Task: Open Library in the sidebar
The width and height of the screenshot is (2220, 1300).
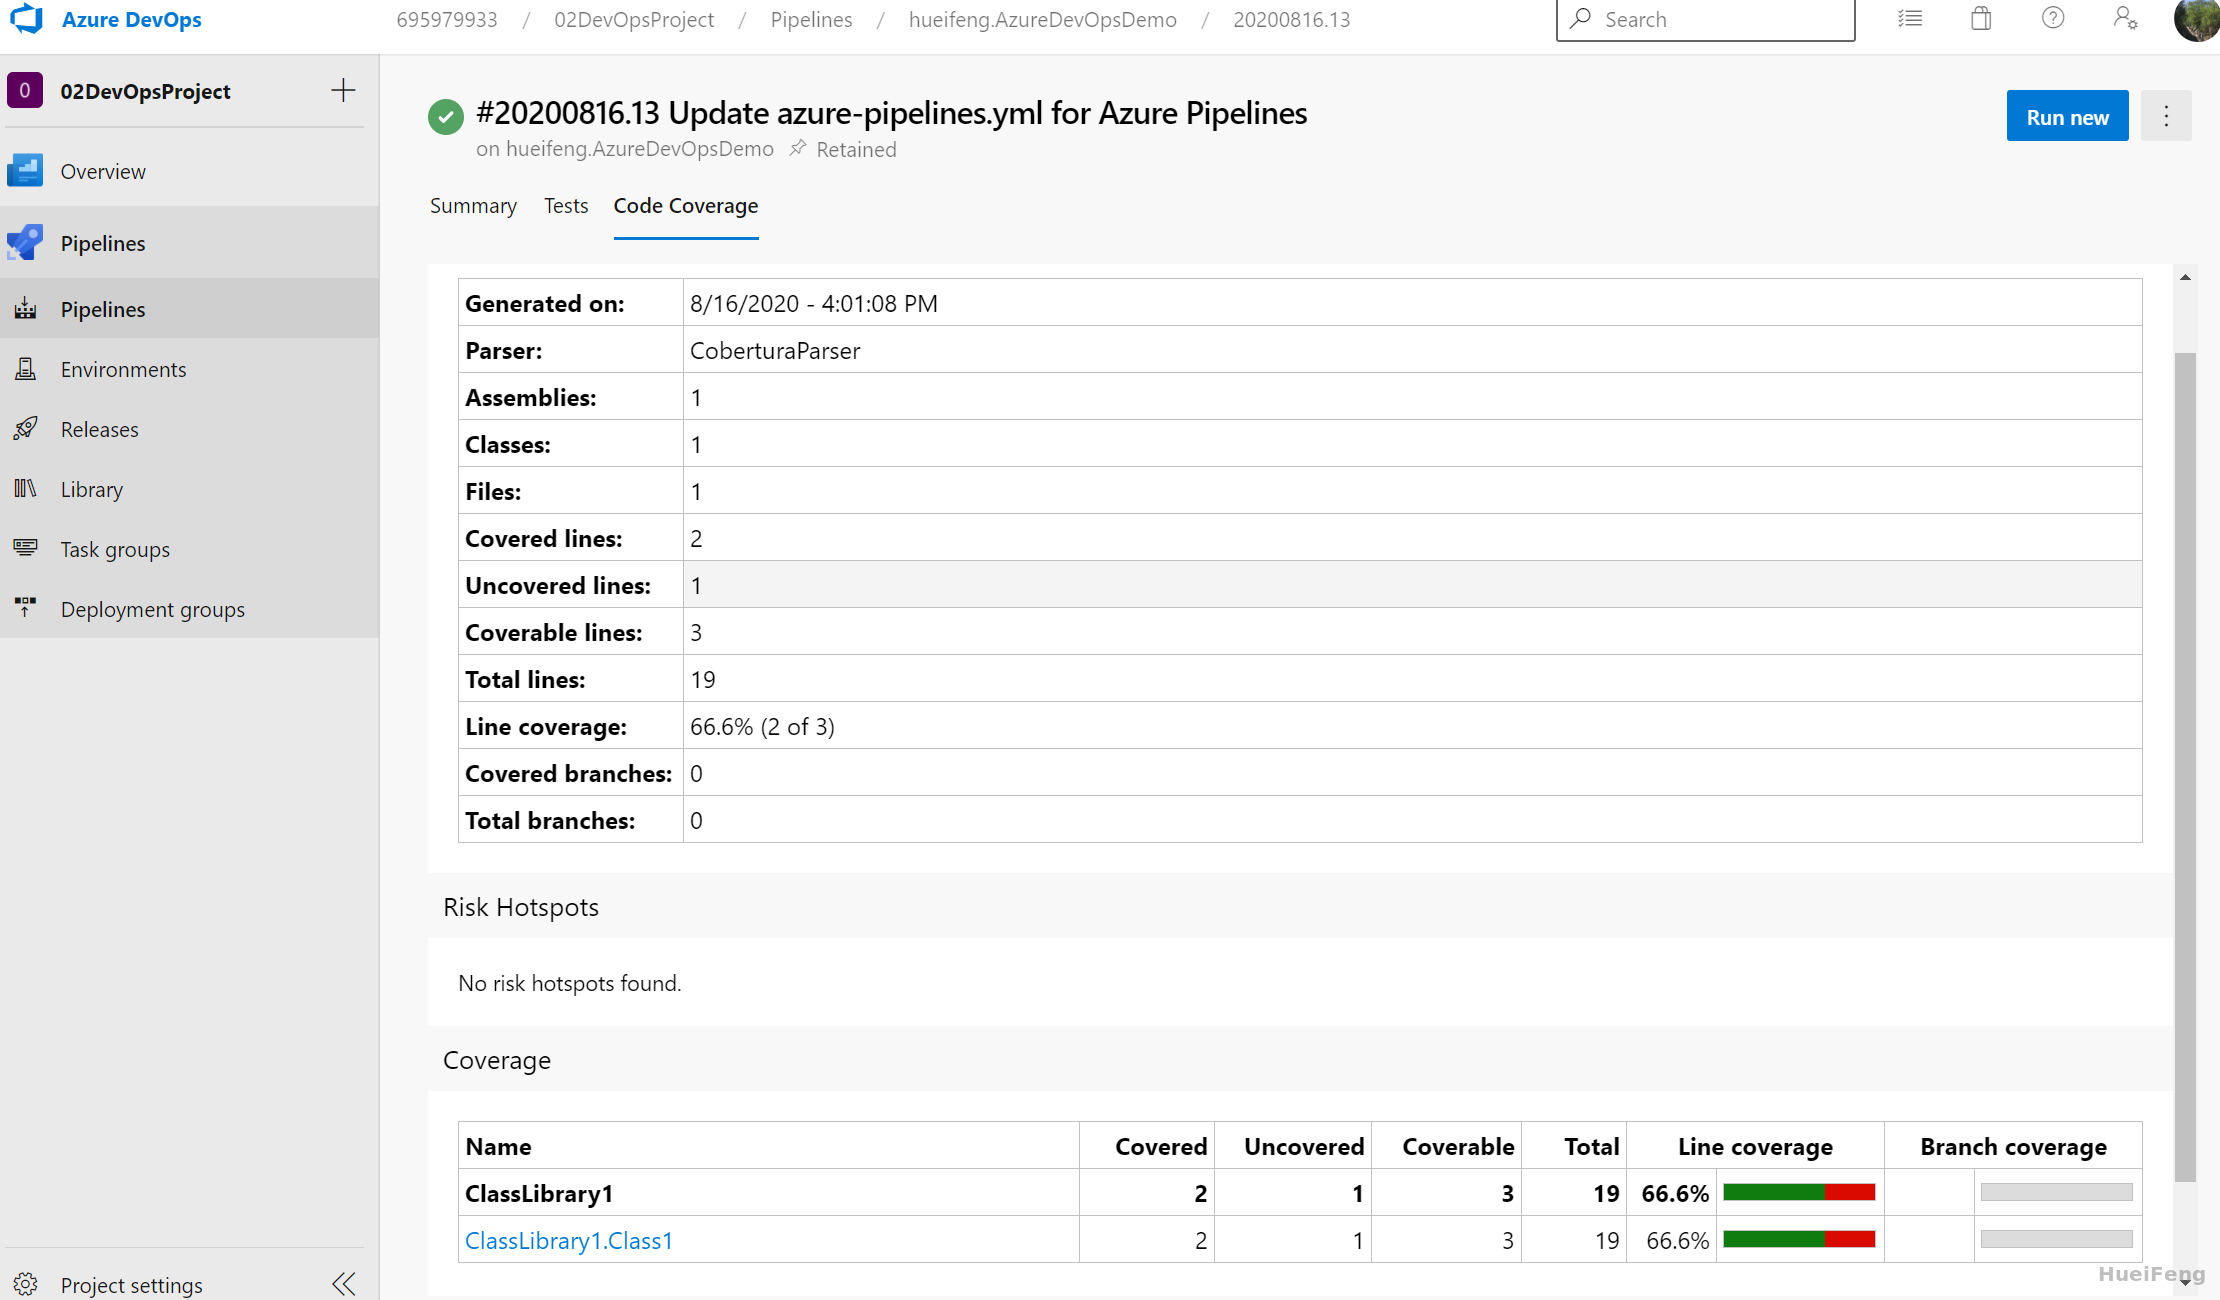Action: [92, 489]
